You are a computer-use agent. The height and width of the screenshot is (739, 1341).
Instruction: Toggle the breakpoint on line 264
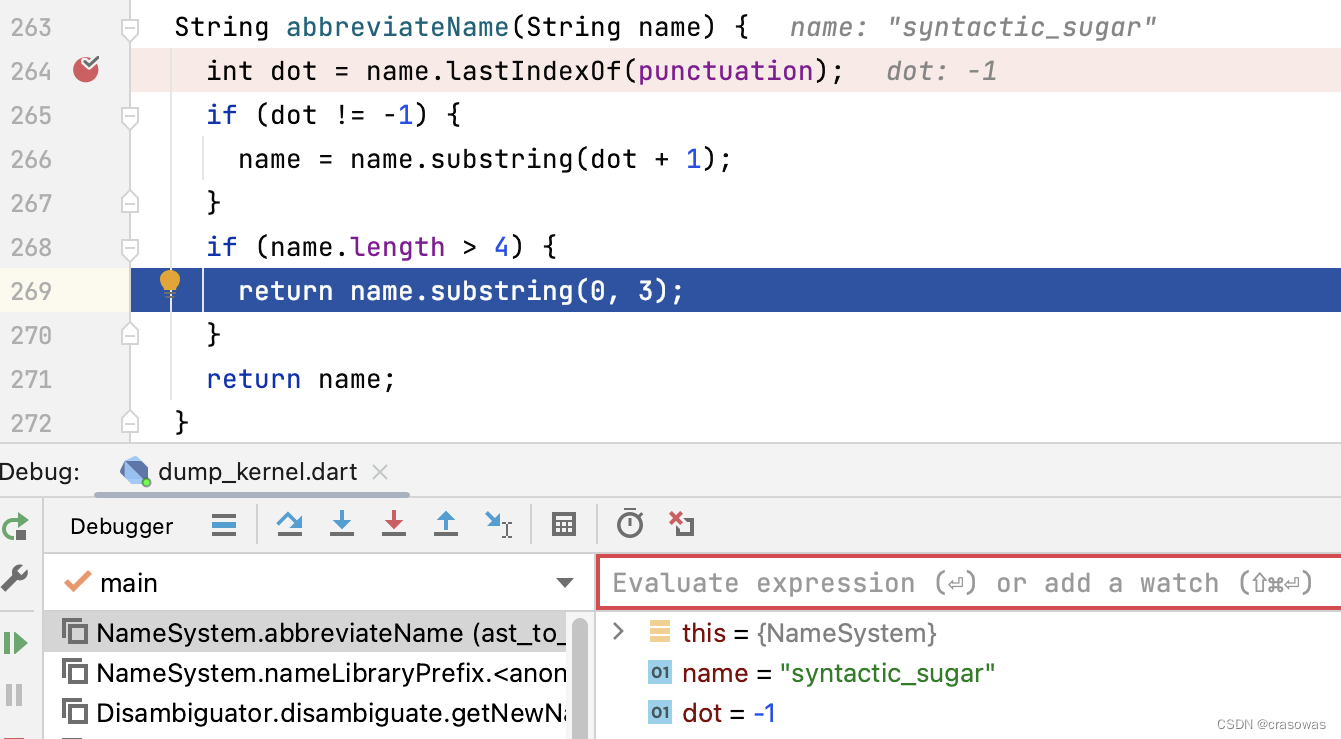tap(86, 70)
